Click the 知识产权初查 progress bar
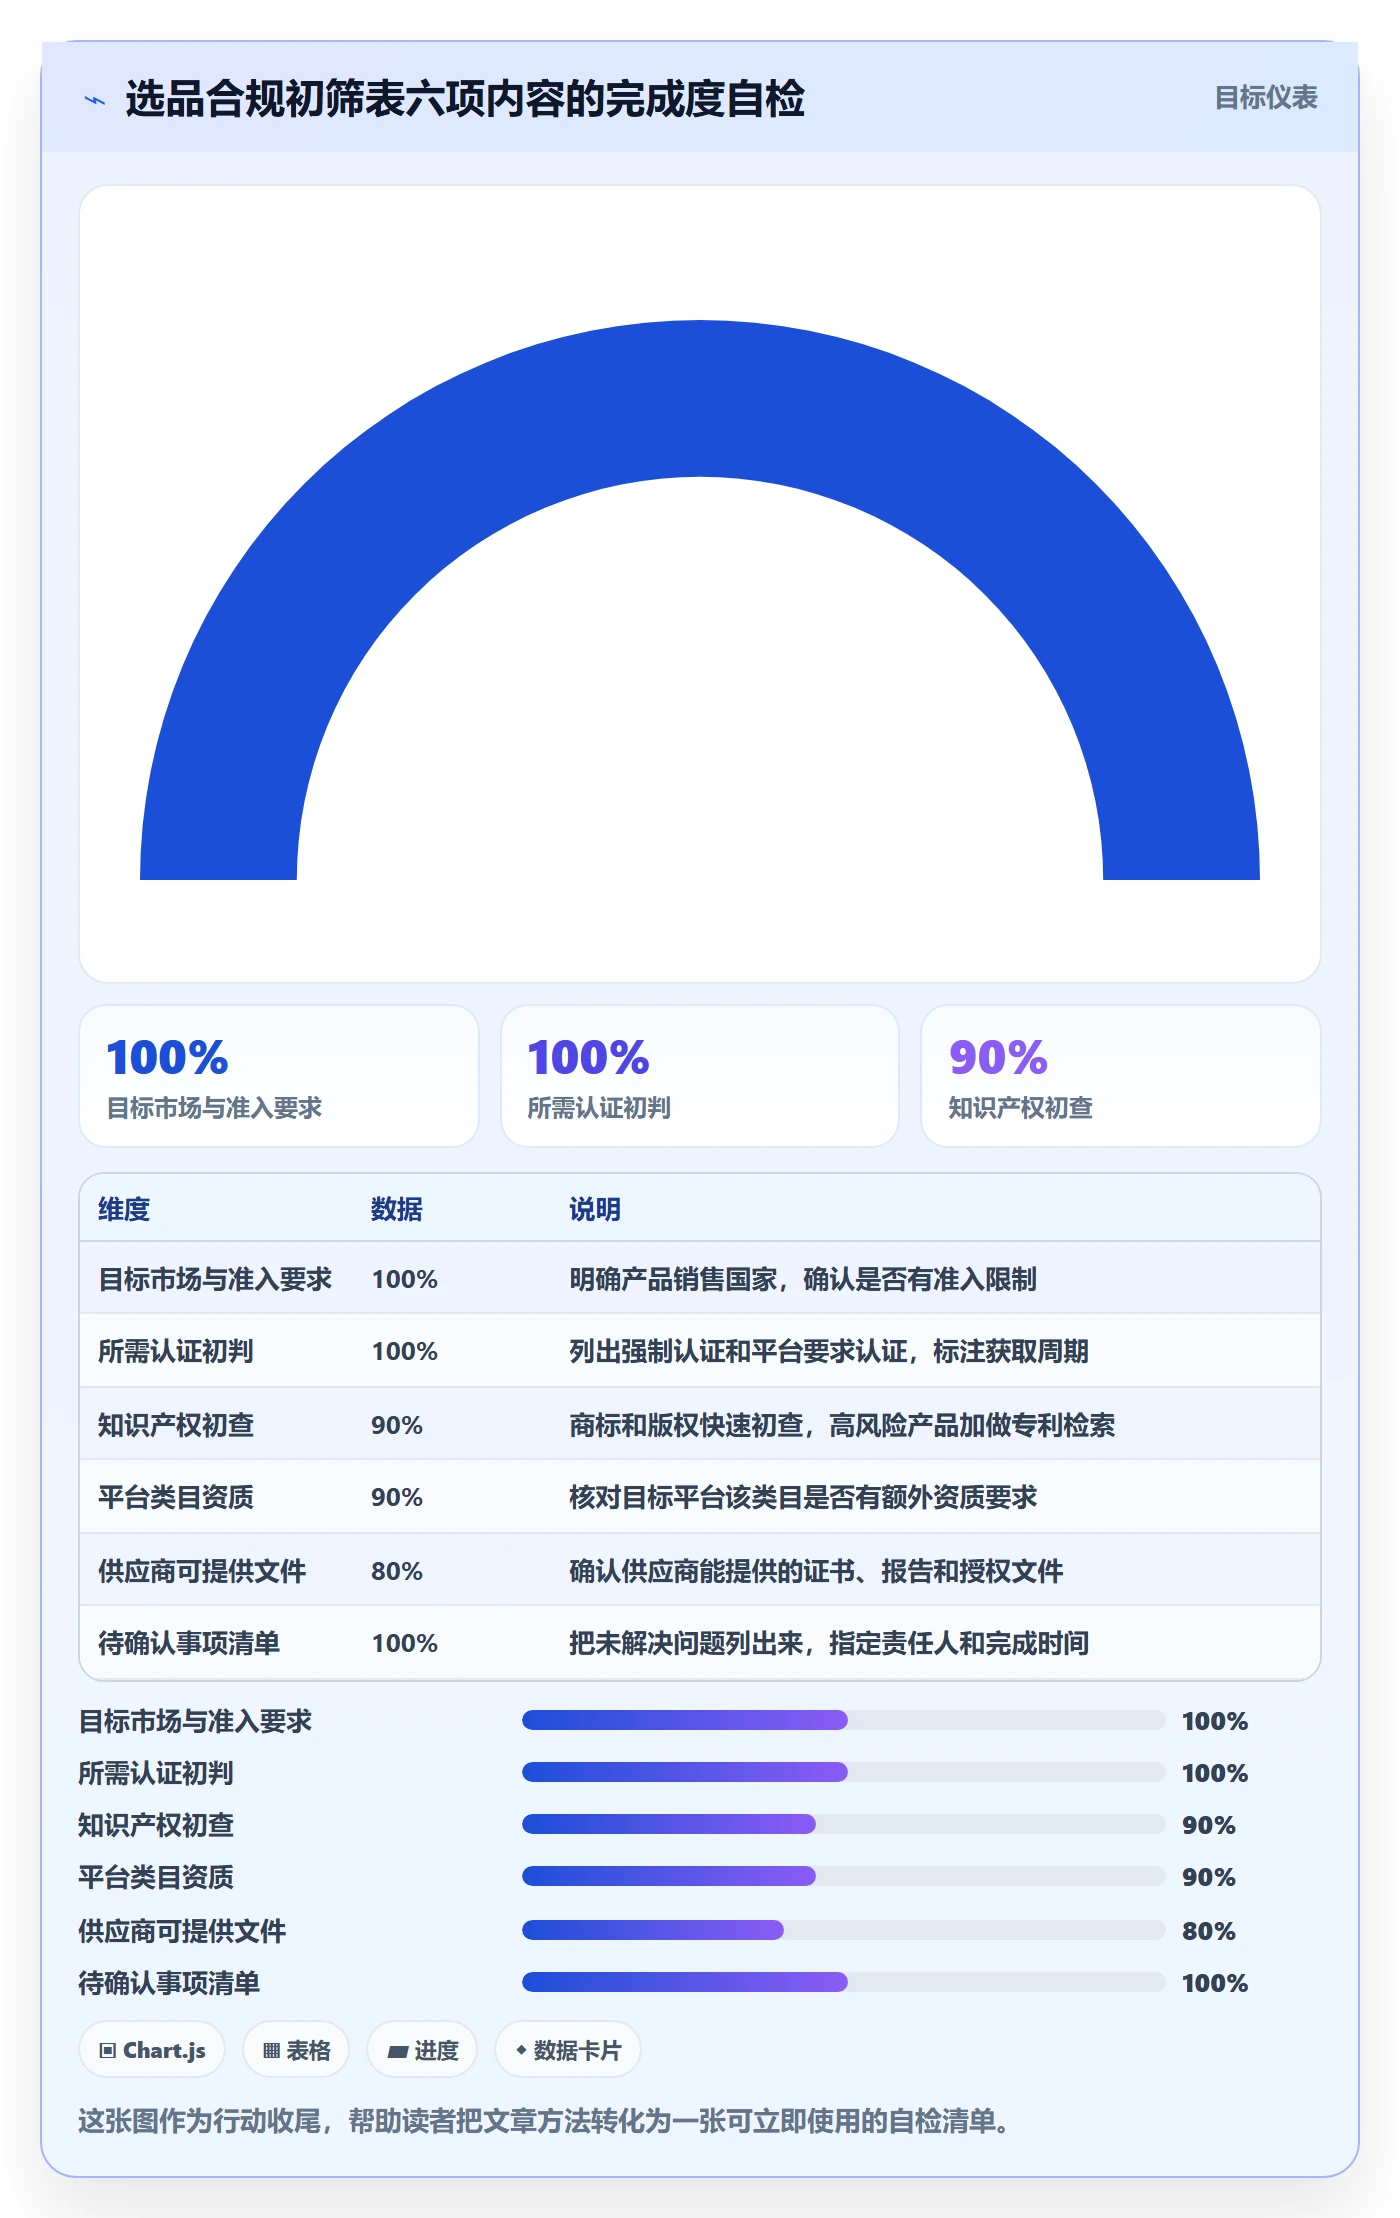The width and height of the screenshot is (1400, 2218). pos(844,1824)
